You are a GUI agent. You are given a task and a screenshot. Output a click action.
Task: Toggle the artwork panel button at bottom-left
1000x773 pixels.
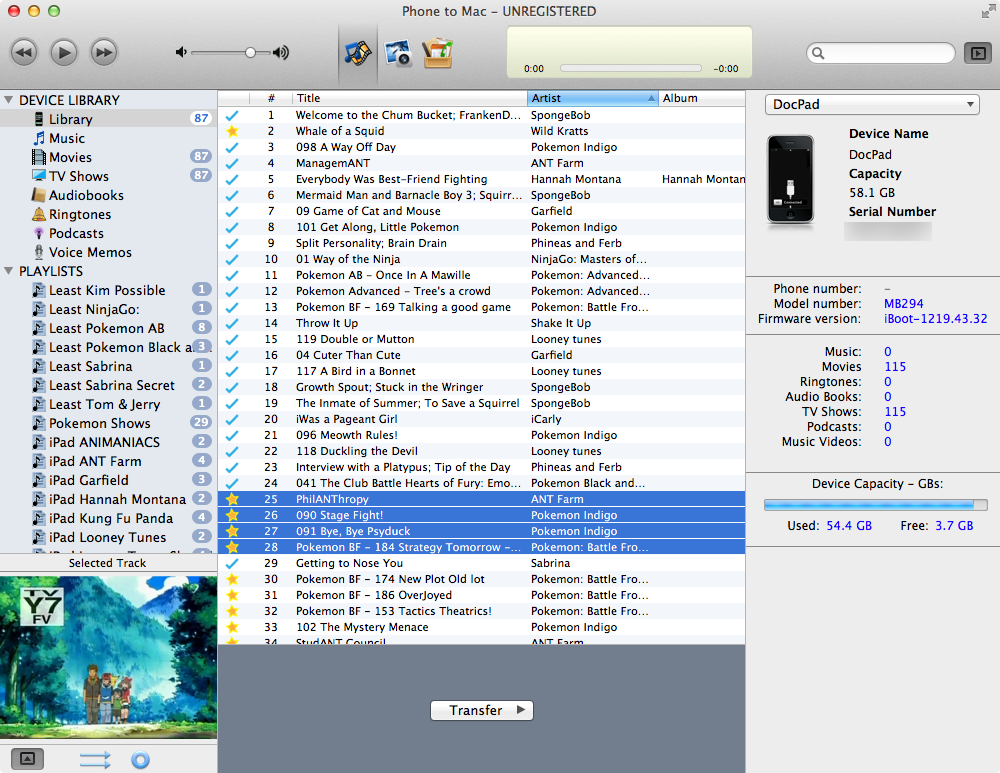tap(27, 759)
